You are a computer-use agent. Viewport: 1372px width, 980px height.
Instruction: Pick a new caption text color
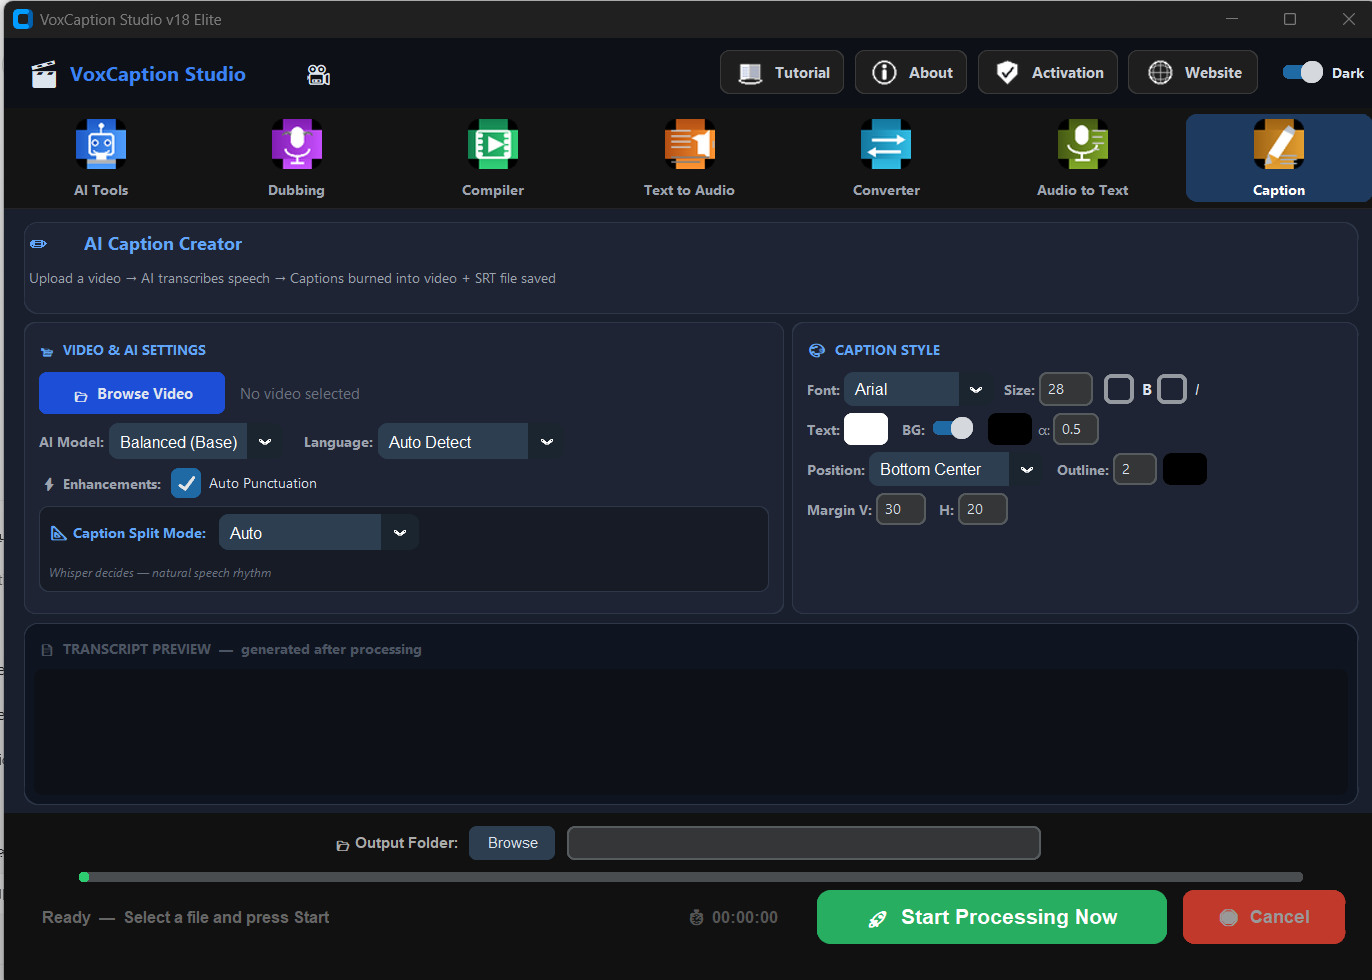click(x=865, y=428)
